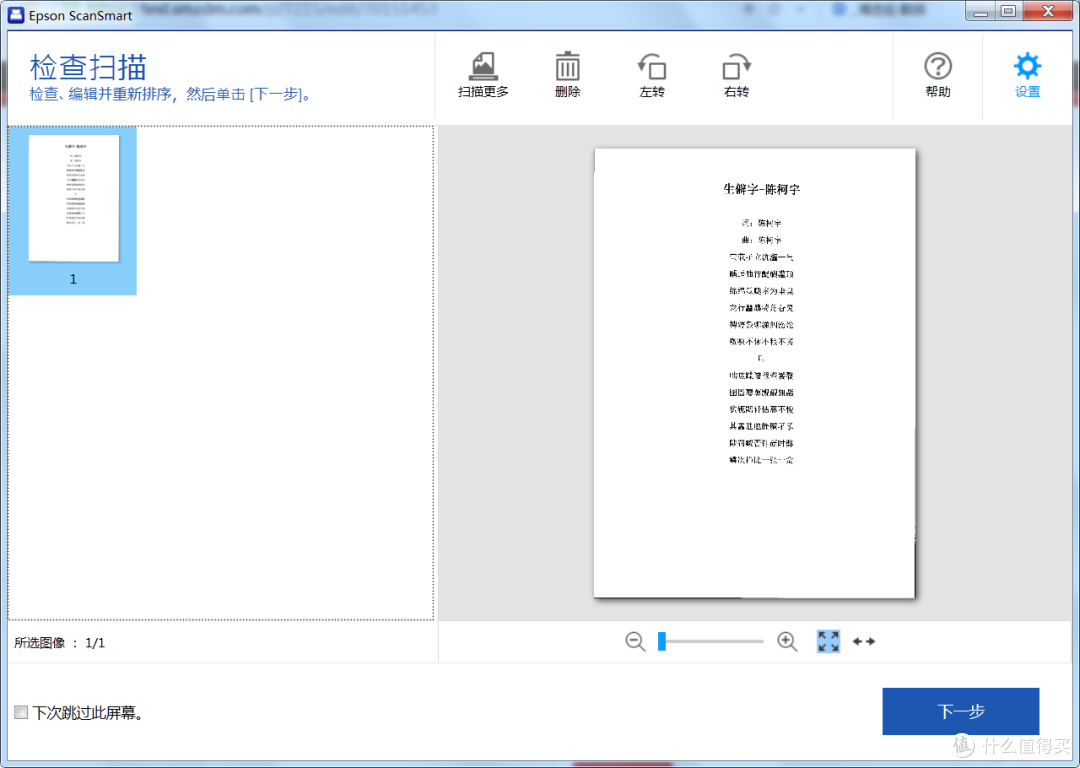Click the scanned page preview
This screenshot has height=768, width=1080.
(x=754, y=373)
